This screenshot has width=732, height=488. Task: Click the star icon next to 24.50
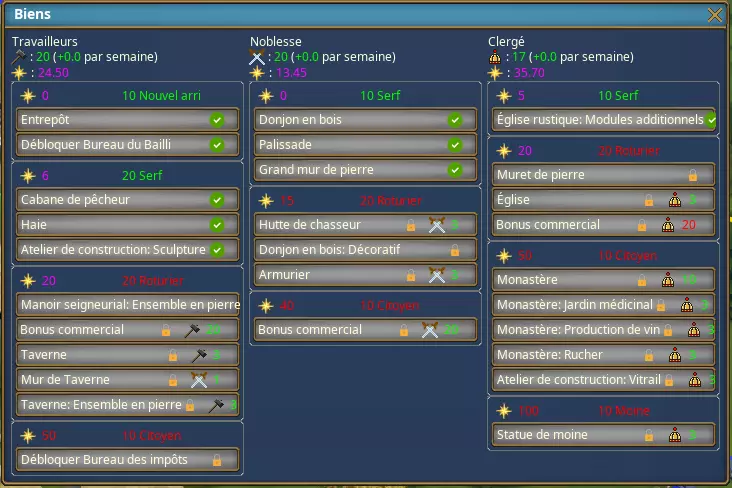[19, 73]
